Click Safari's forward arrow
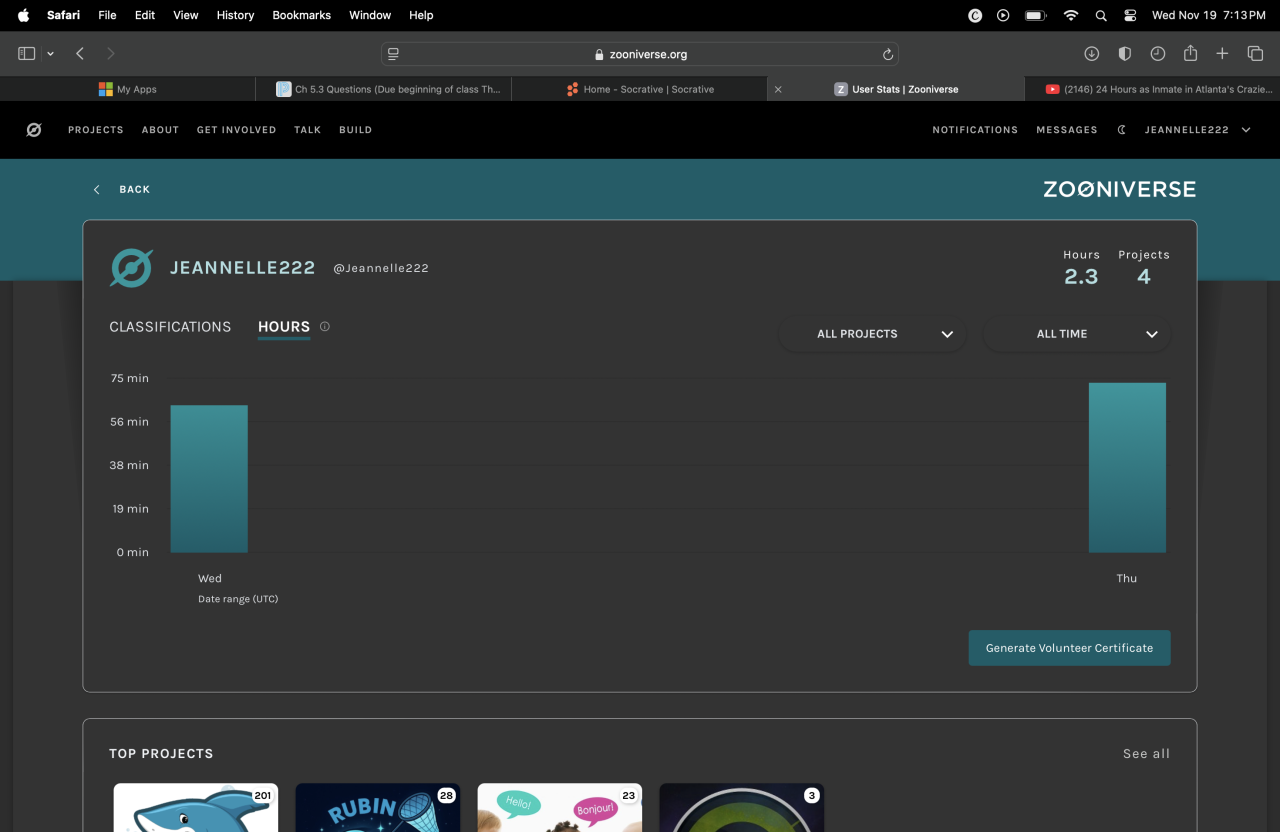The height and width of the screenshot is (832, 1280). (x=111, y=54)
